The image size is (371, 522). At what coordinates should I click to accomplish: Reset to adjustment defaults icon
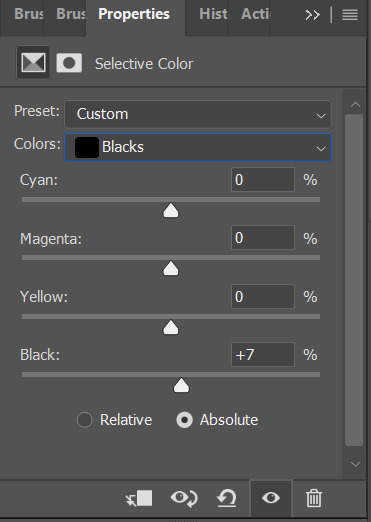point(227,499)
